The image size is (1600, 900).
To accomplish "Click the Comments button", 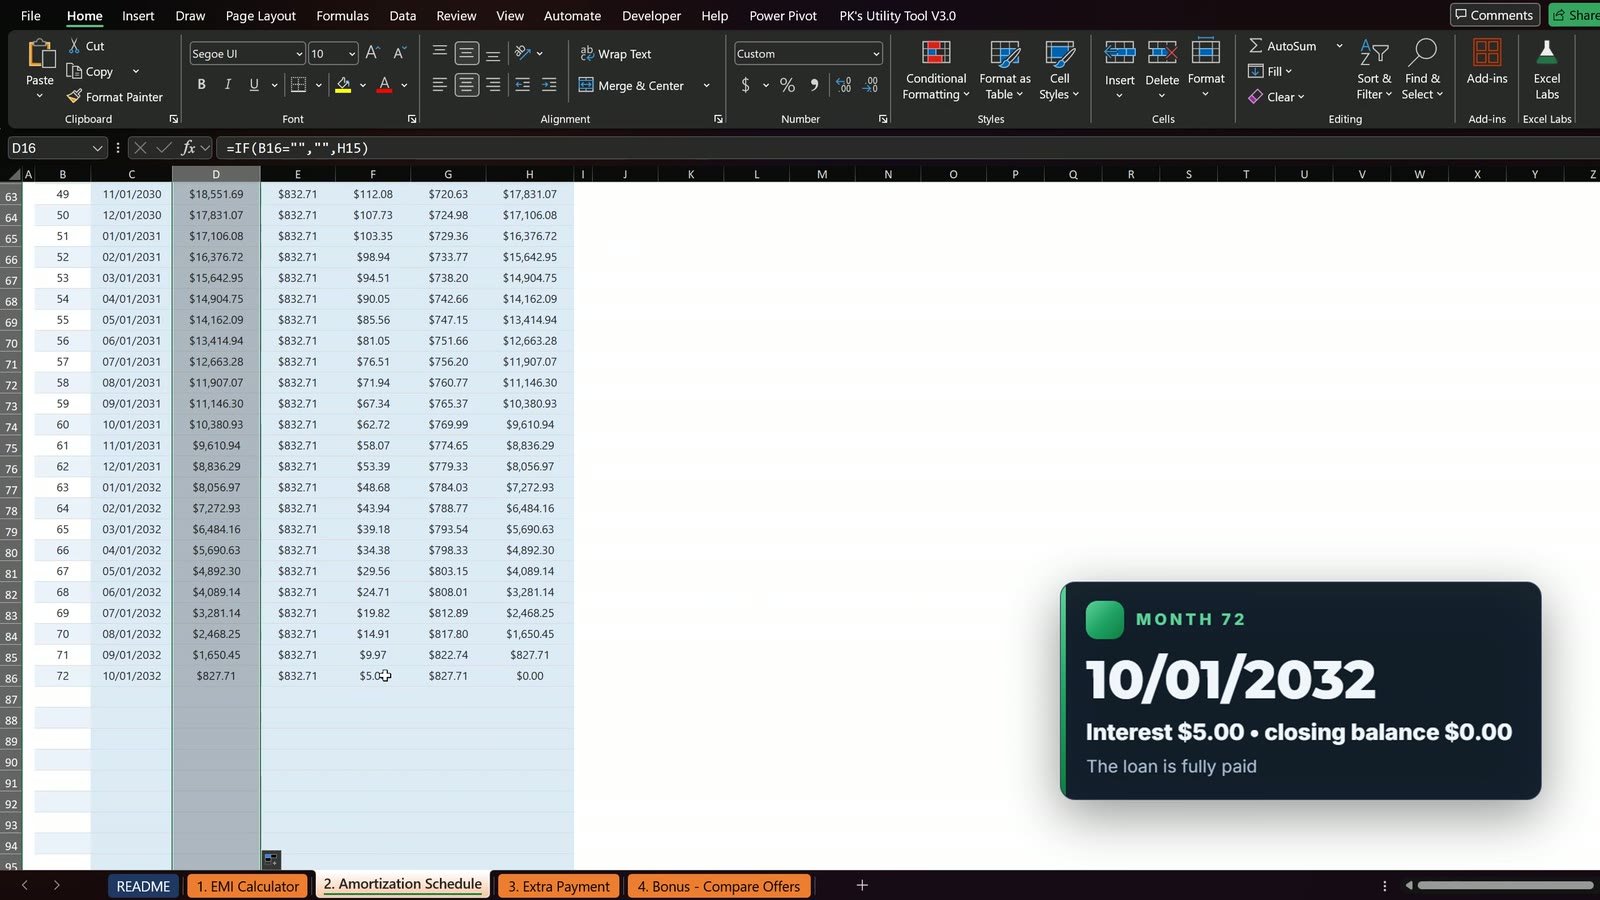I will click(1494, 15).
